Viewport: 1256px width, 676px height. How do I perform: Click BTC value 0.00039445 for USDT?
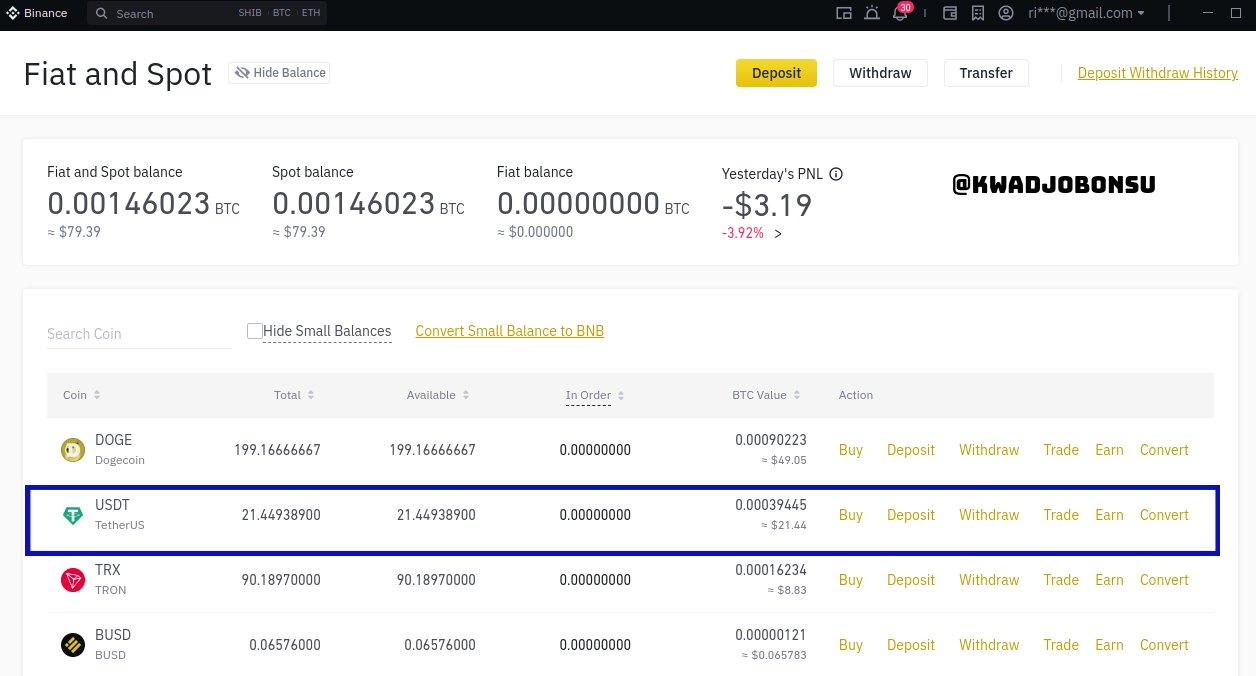[771, 505]
